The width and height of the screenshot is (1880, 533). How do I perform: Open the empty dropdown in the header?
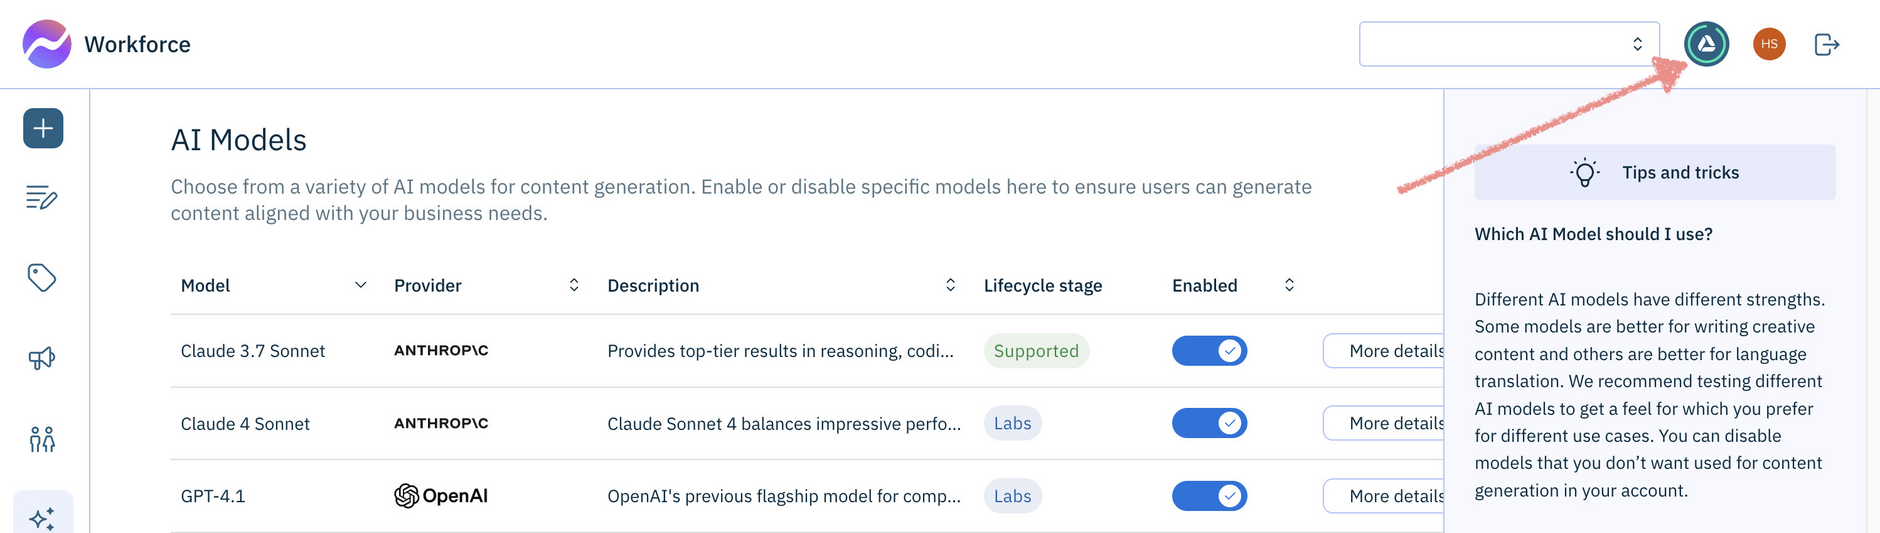pos(1508,44)
